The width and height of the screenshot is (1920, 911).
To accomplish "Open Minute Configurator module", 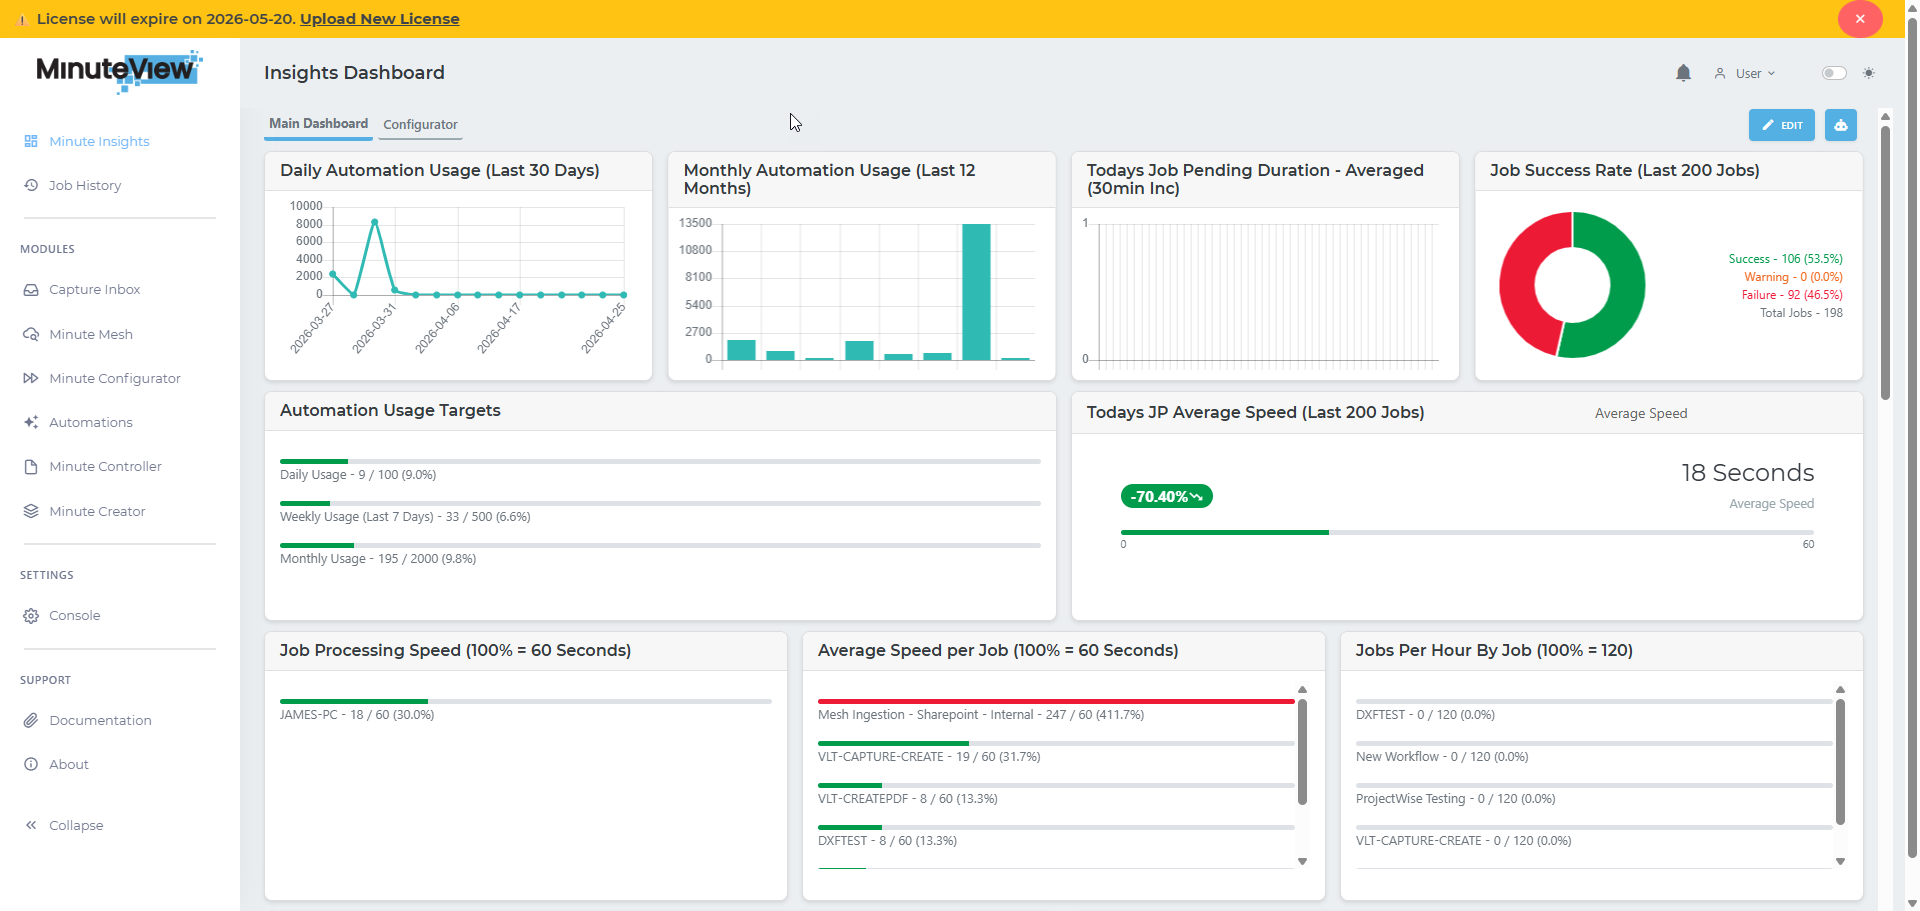I will tap(114, 378).
